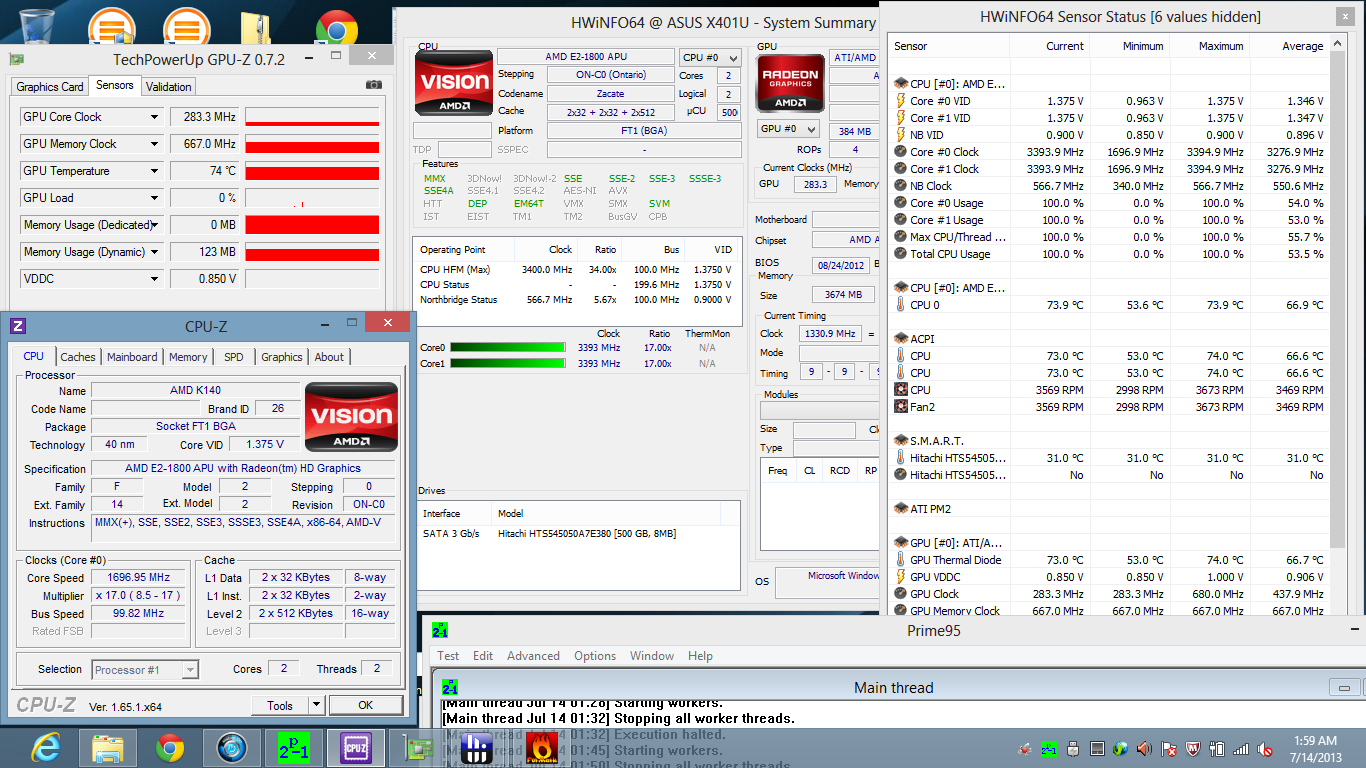The height and width of the screenshot is (768, 1366).
Task: Open the VDDC sensor dropdown
Action: 154,279
